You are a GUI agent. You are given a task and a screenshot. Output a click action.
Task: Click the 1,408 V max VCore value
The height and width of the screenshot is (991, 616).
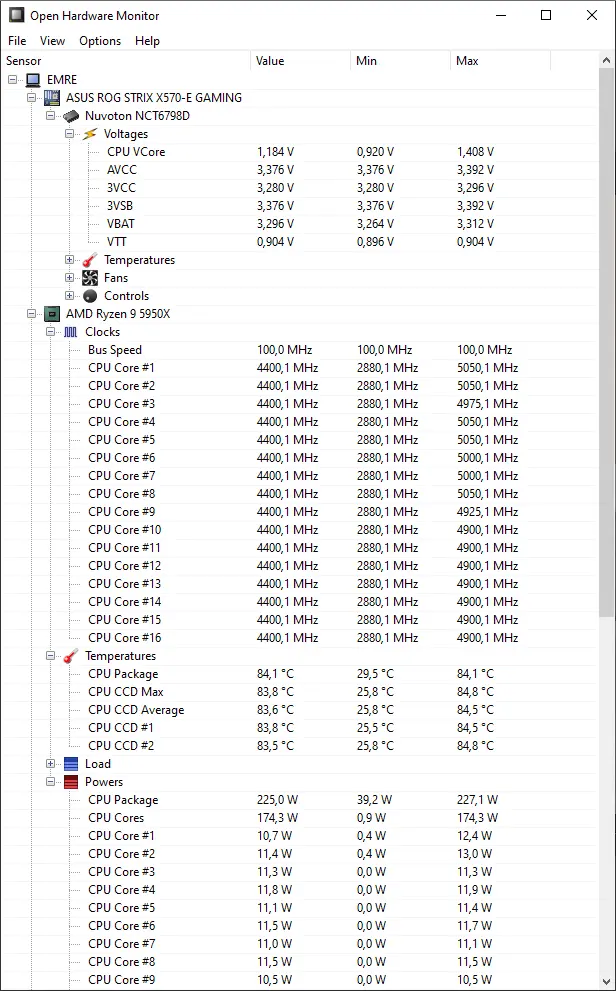pyautogui.click(x=475, y=152)
